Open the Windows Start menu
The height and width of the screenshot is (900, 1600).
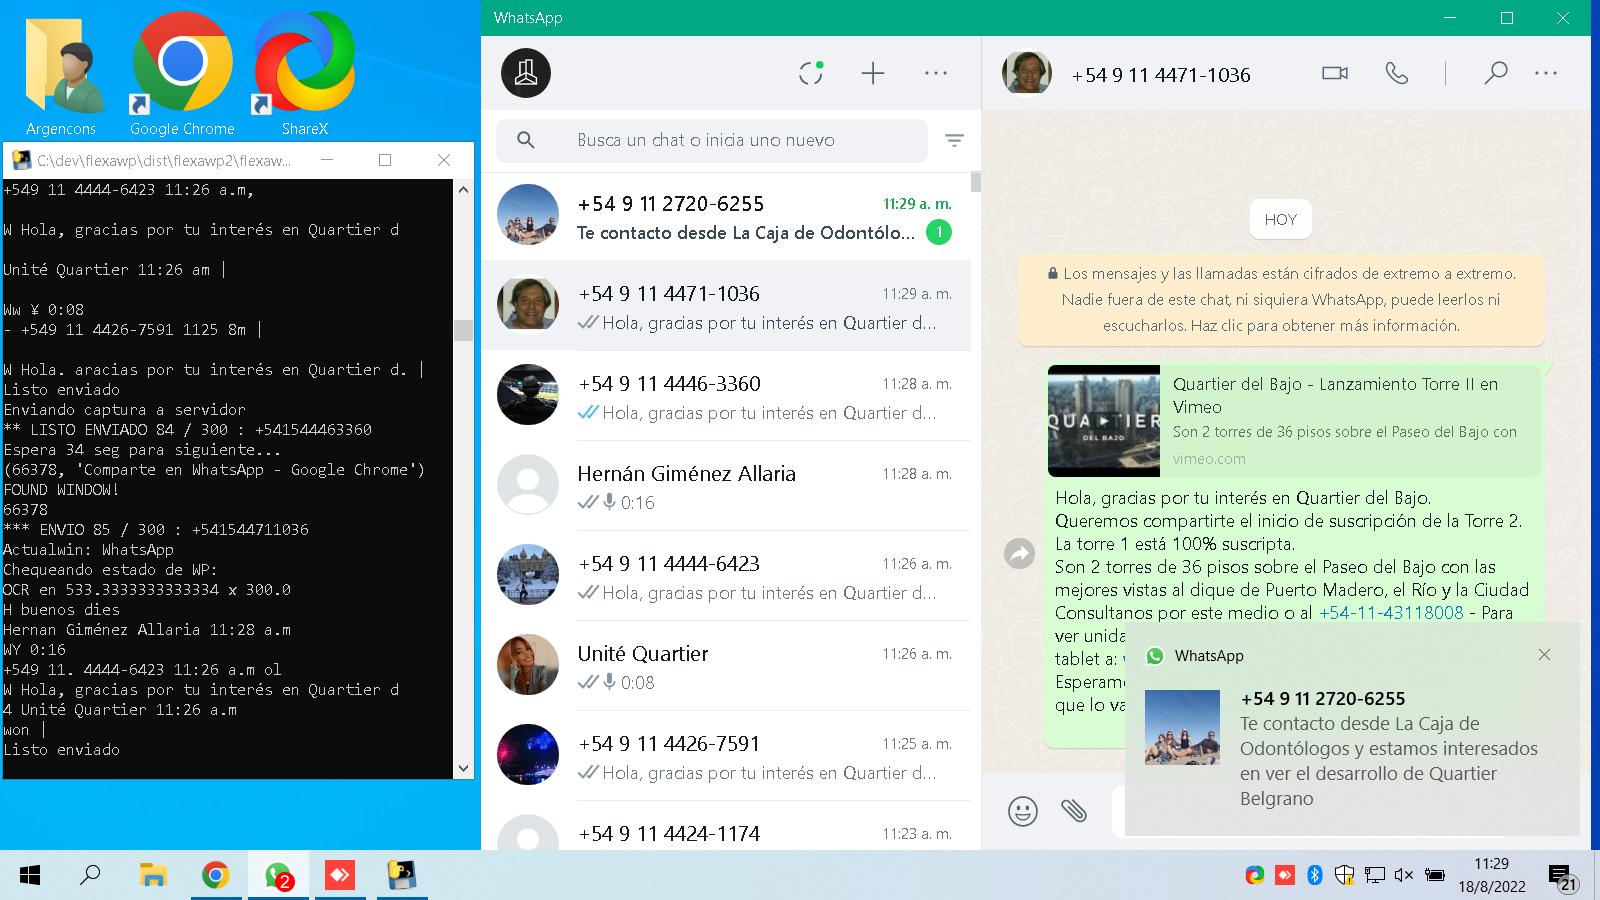tap(30, 876)
